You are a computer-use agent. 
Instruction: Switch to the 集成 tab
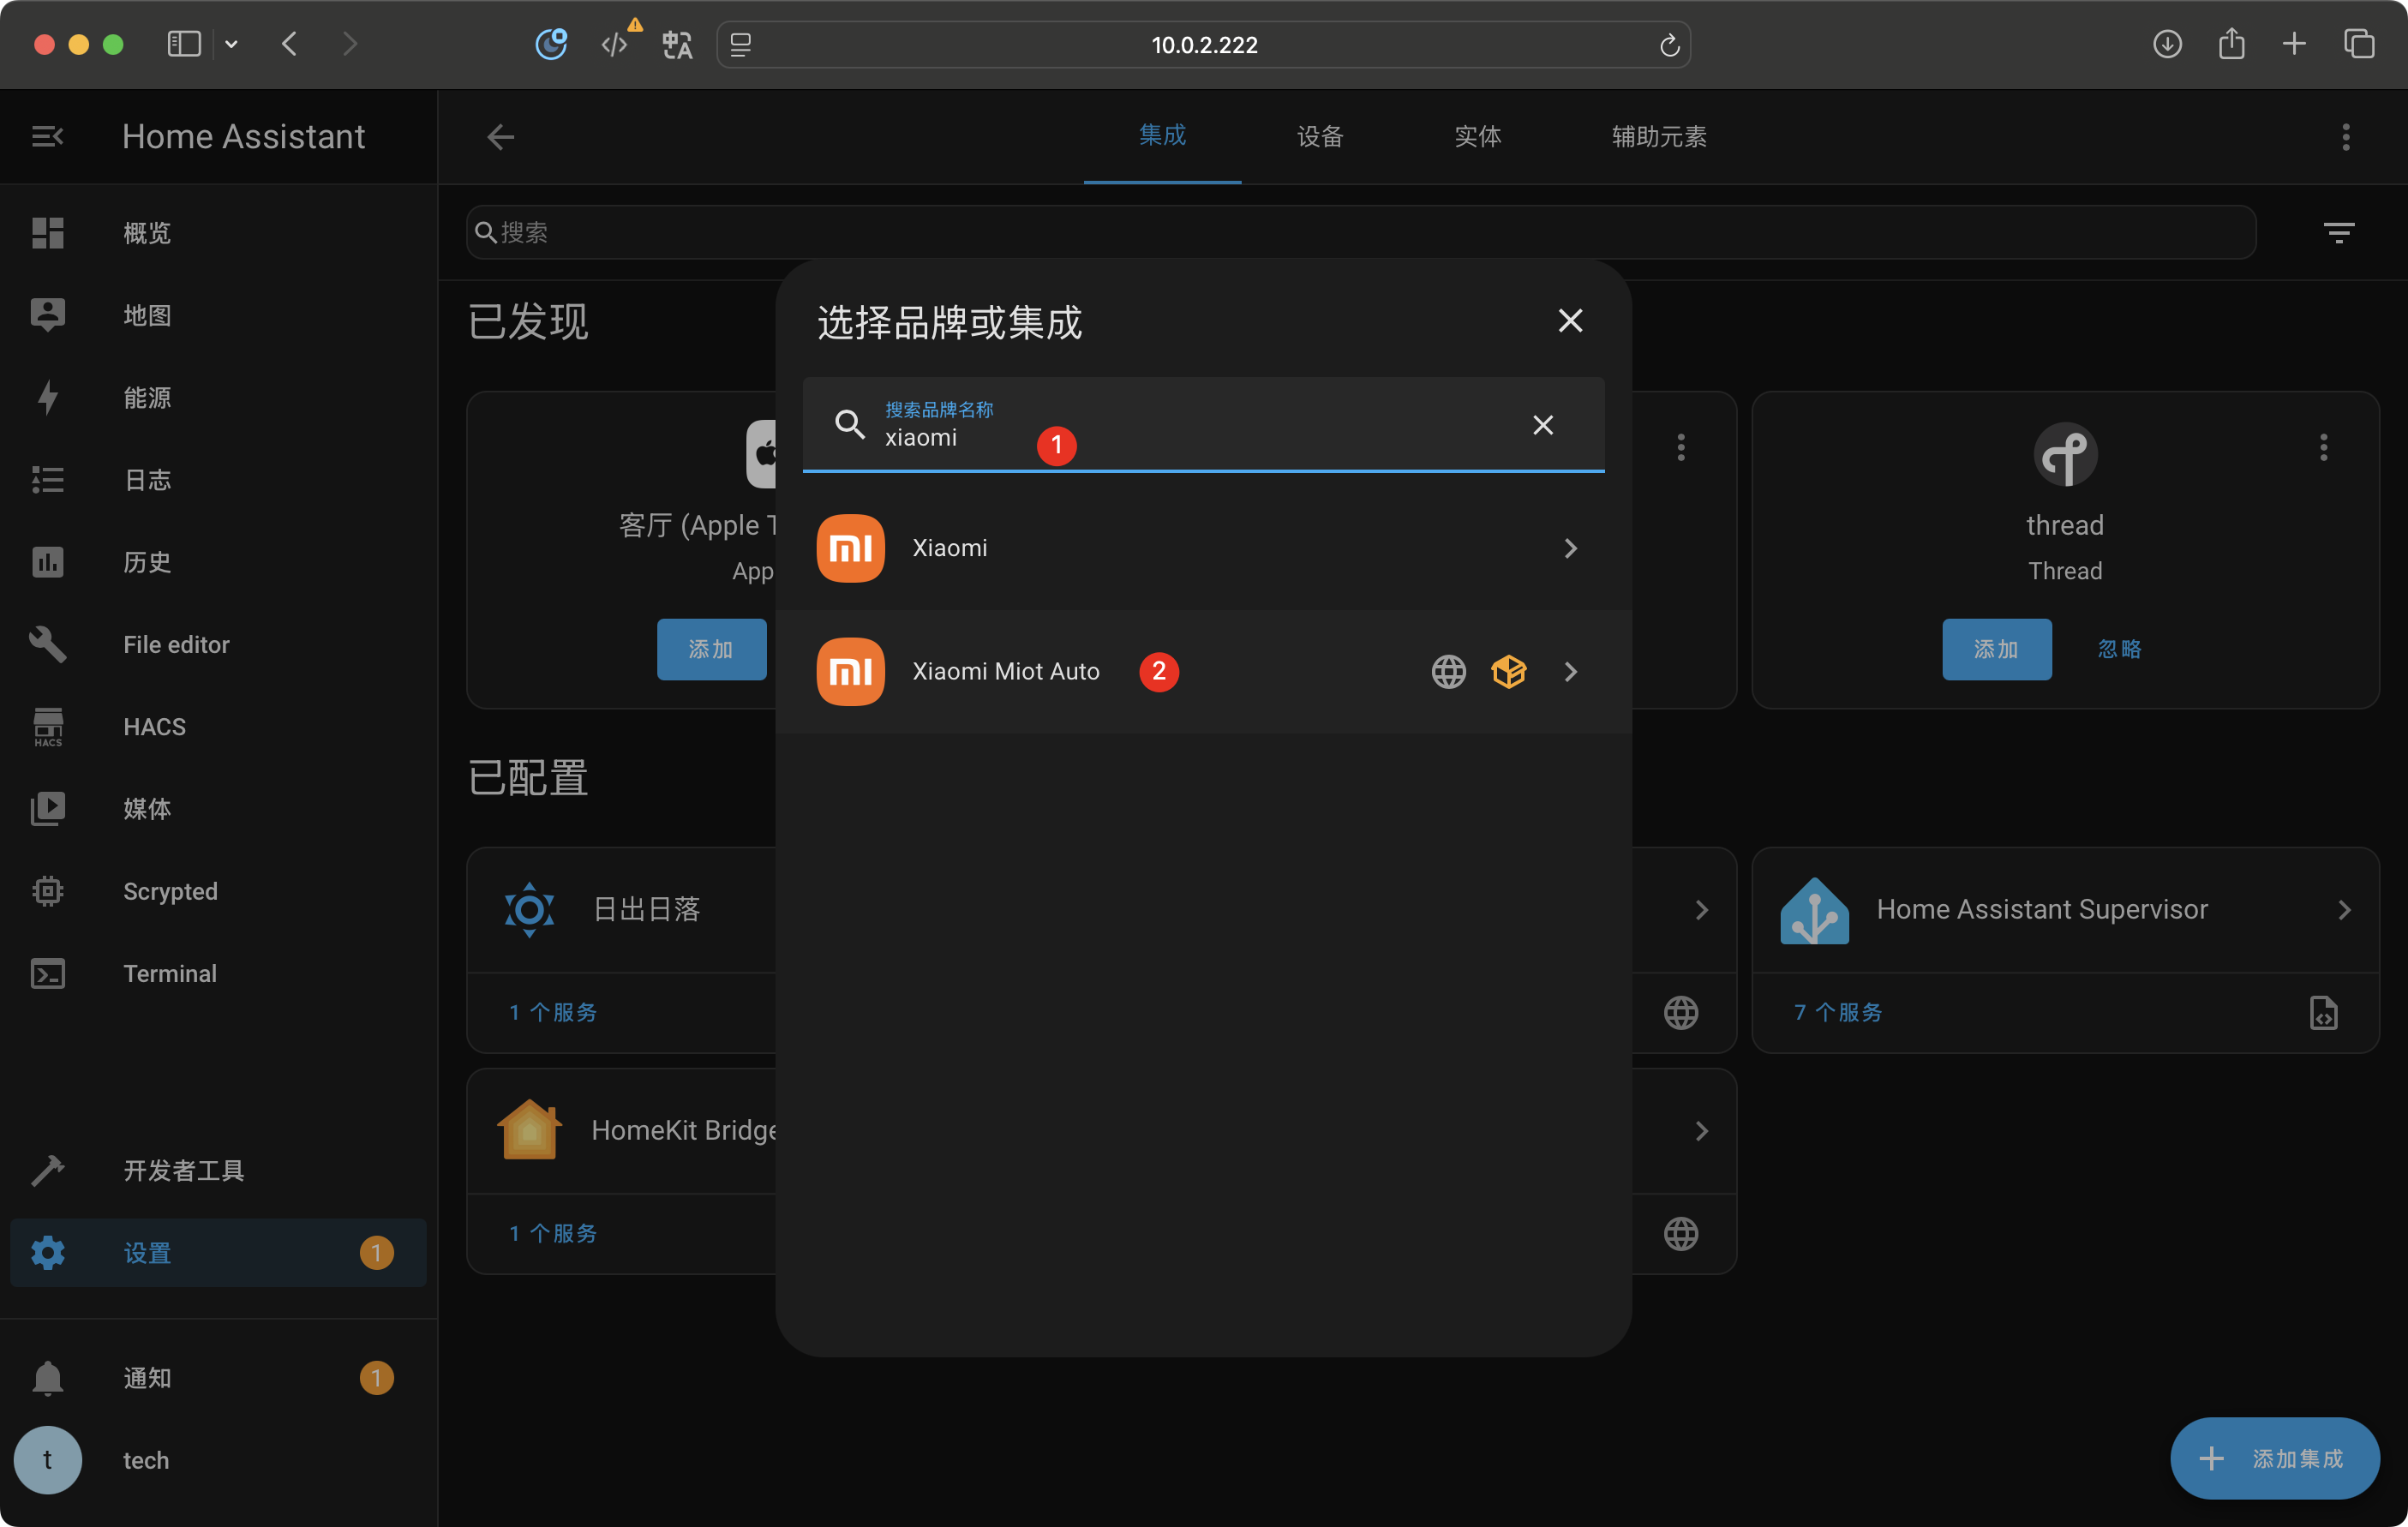coord(1162,136)
